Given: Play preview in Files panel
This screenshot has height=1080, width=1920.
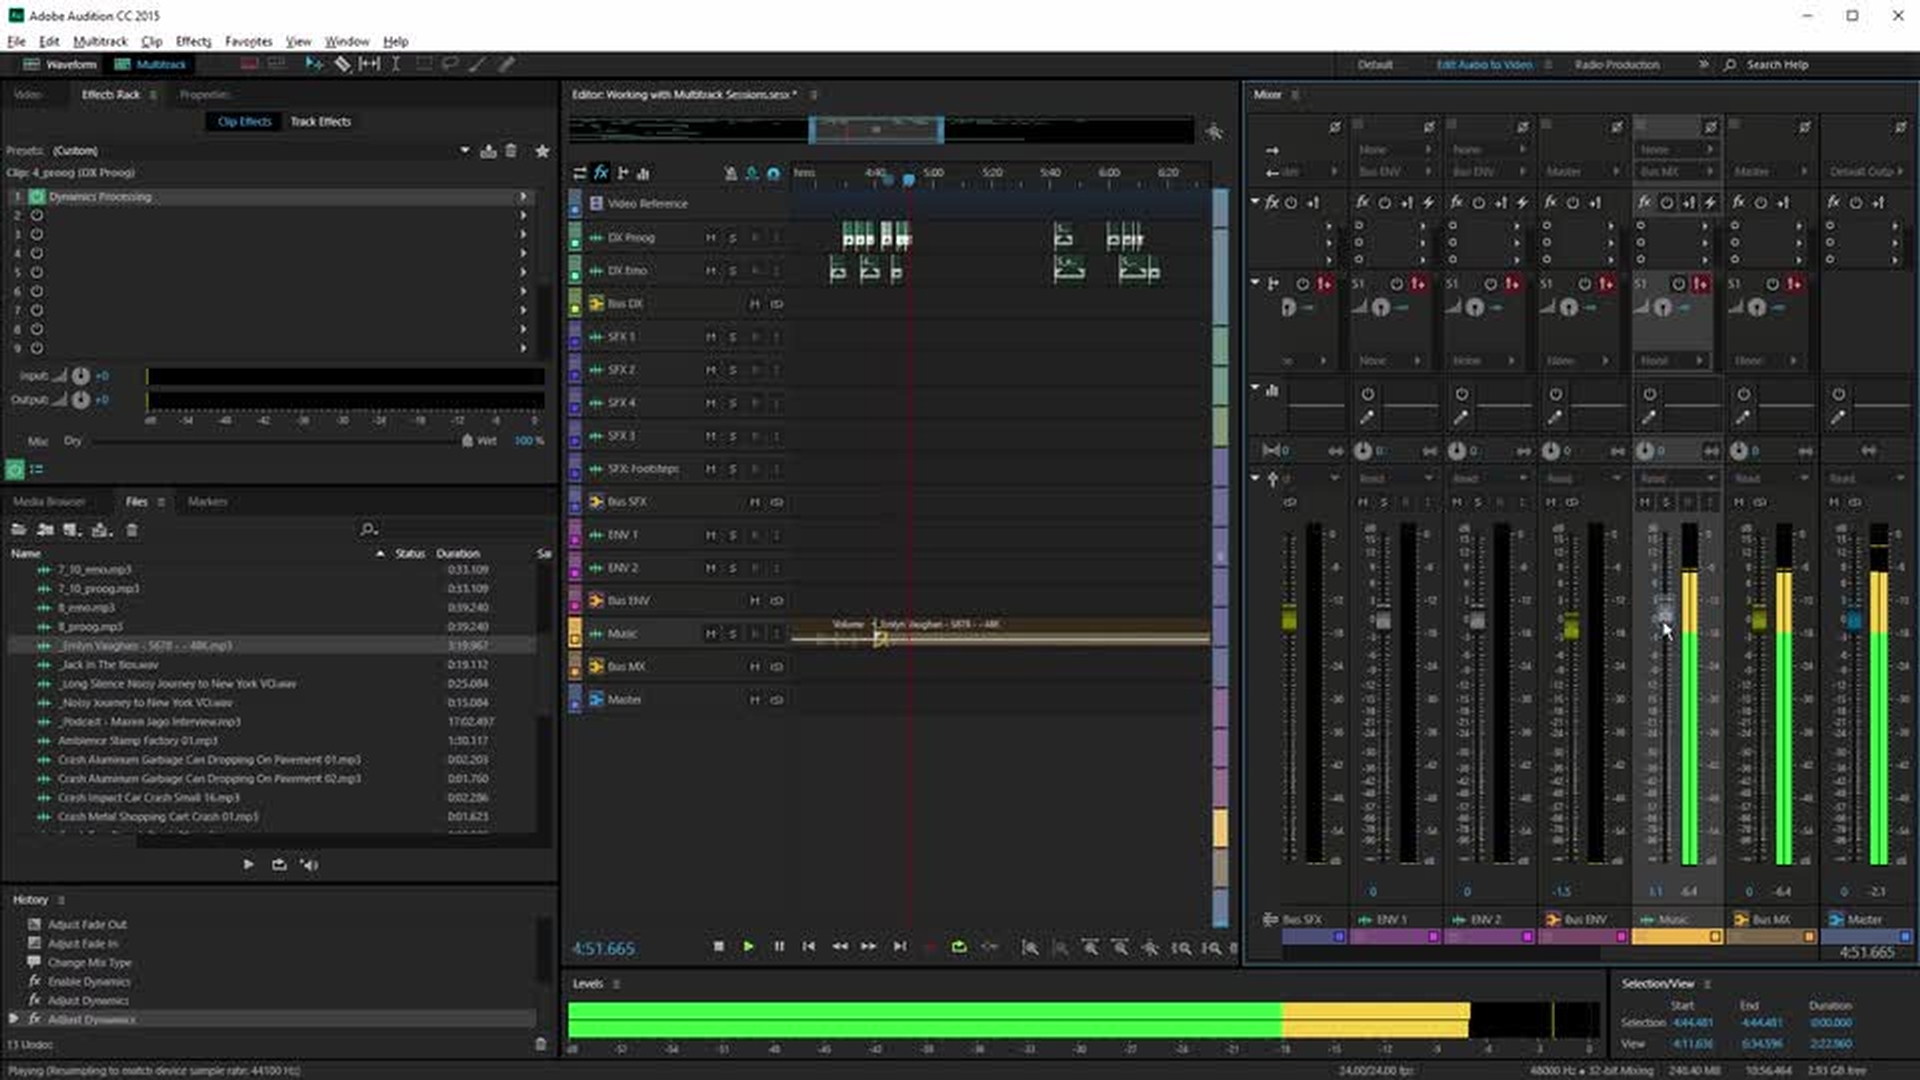Looking at the screenshot, I should [x=248, y=864].
